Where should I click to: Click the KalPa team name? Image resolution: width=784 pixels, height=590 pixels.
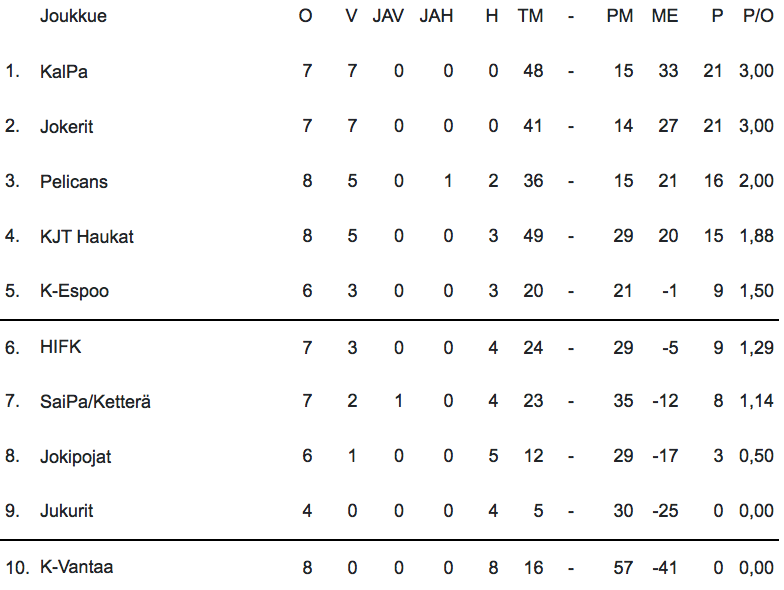(x=64, y=72)
